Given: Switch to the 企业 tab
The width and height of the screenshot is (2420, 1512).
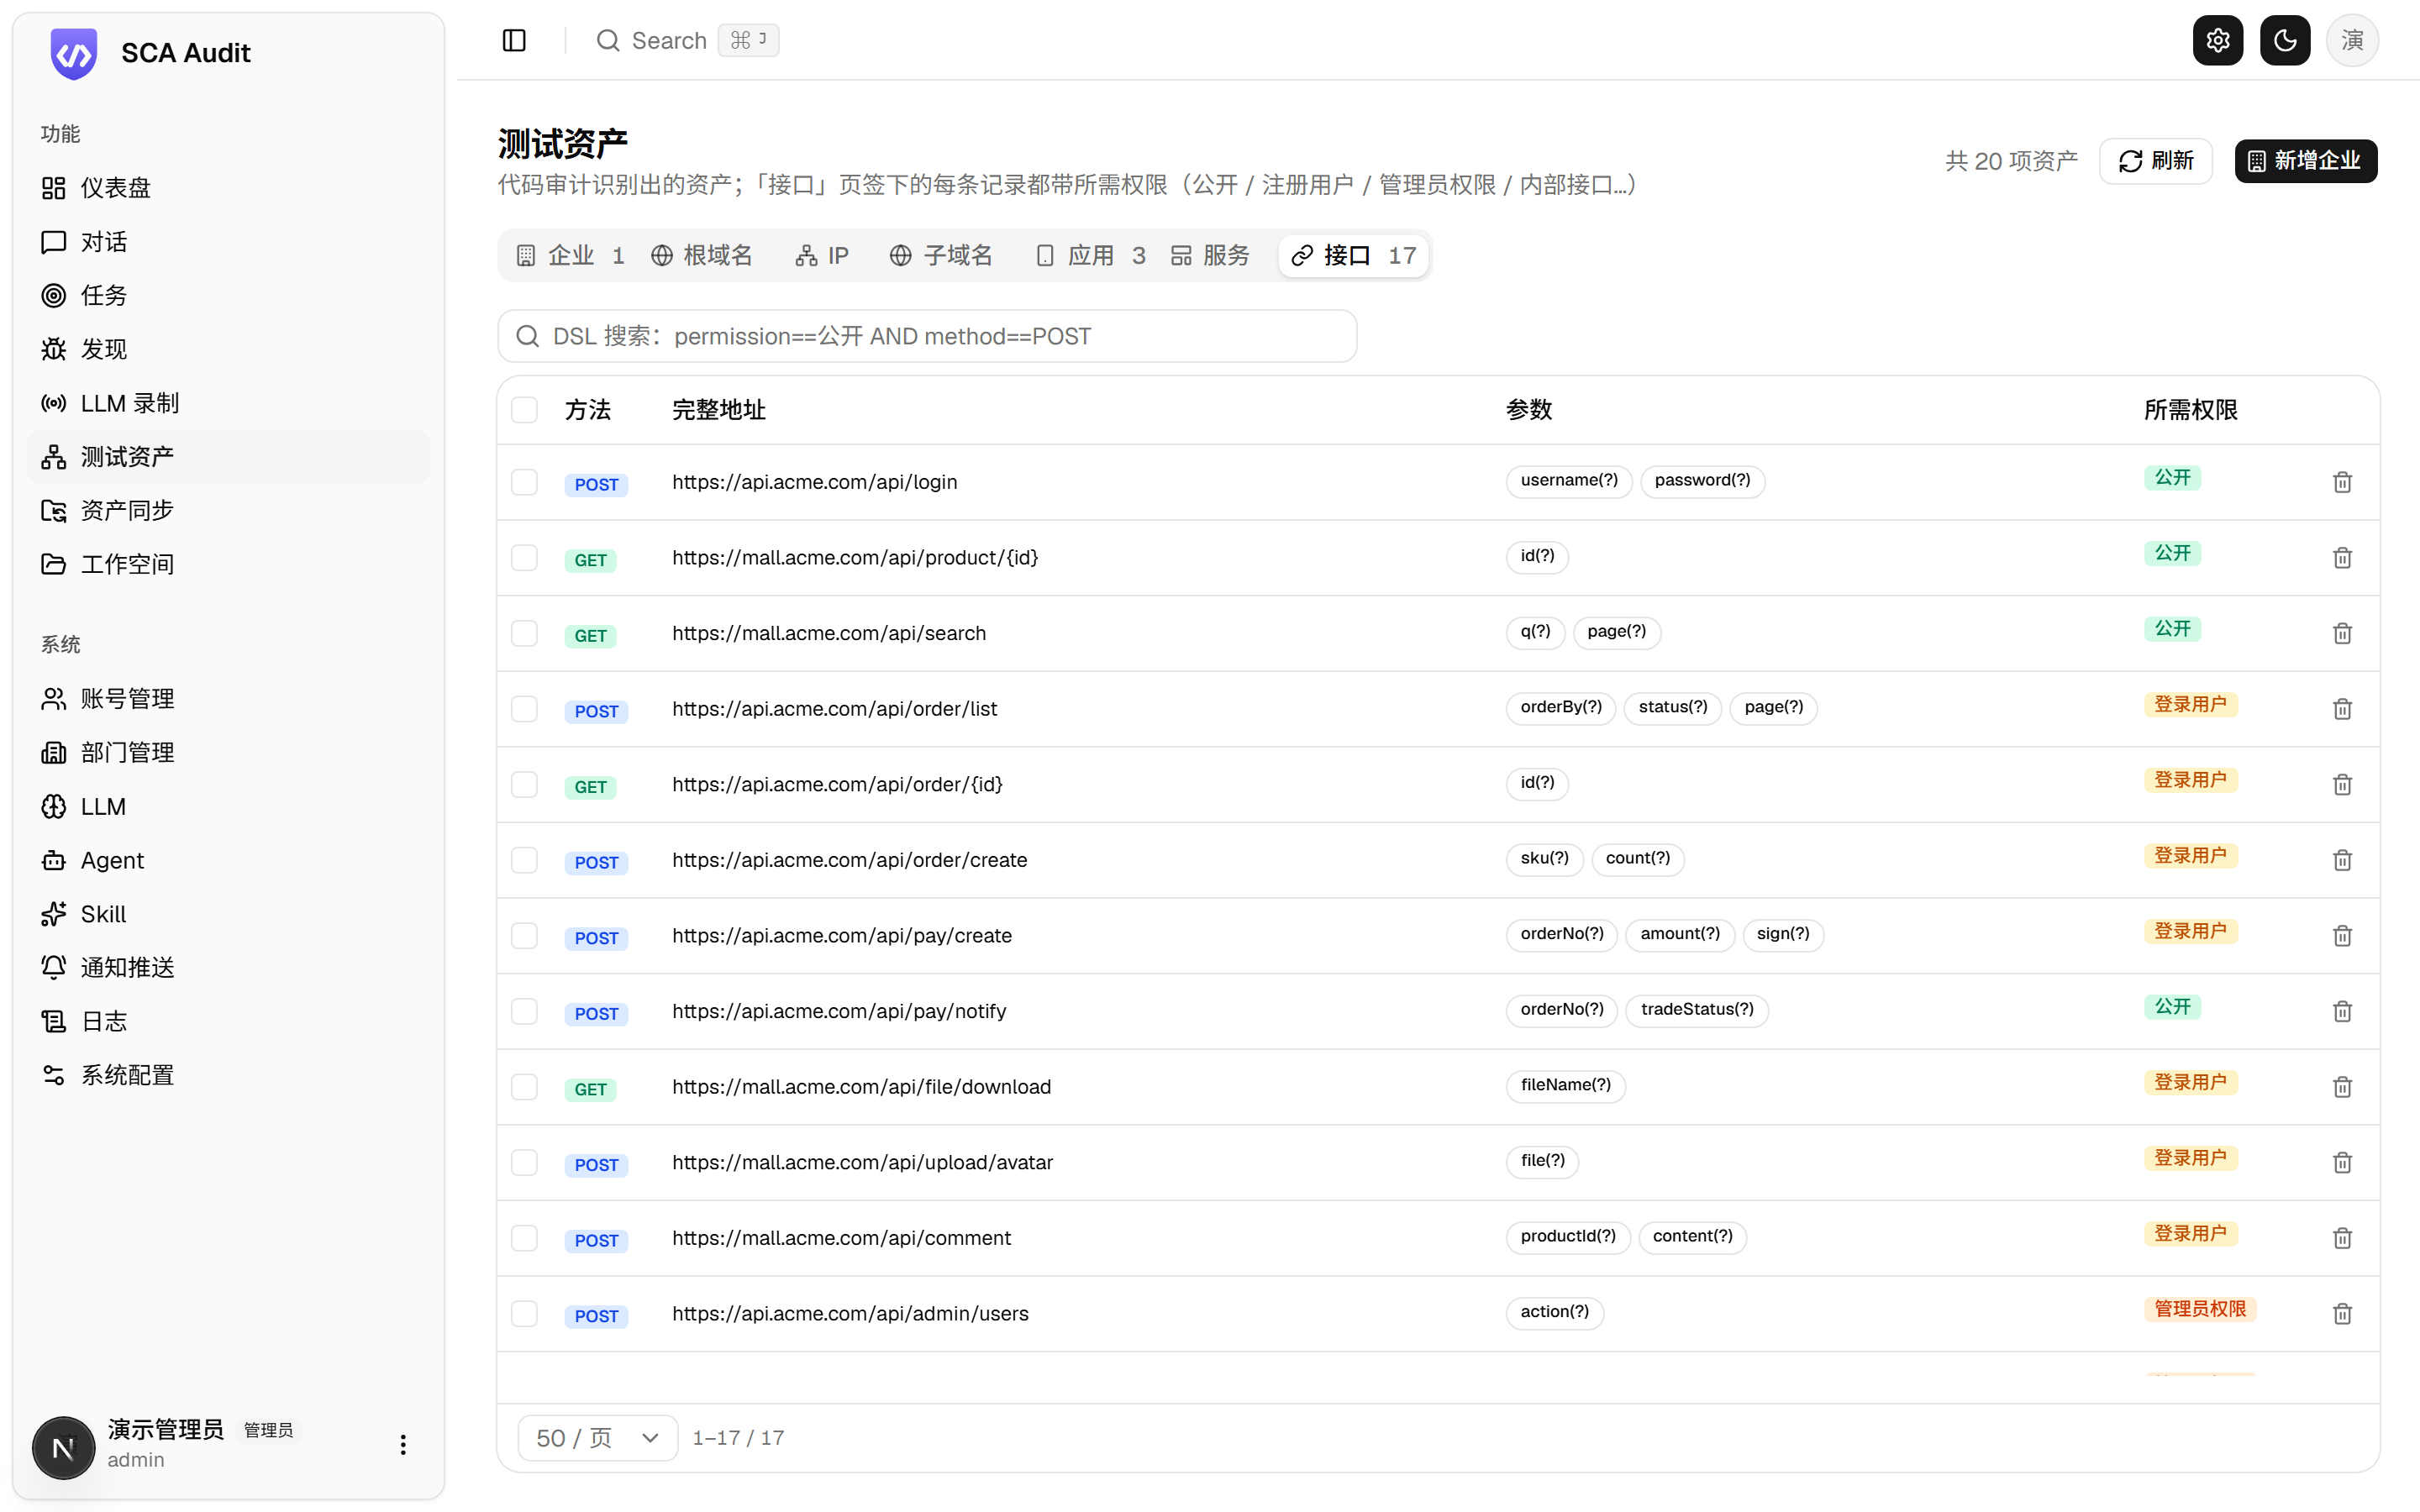Looking at the screenshot, I should [x=570, y=255].
